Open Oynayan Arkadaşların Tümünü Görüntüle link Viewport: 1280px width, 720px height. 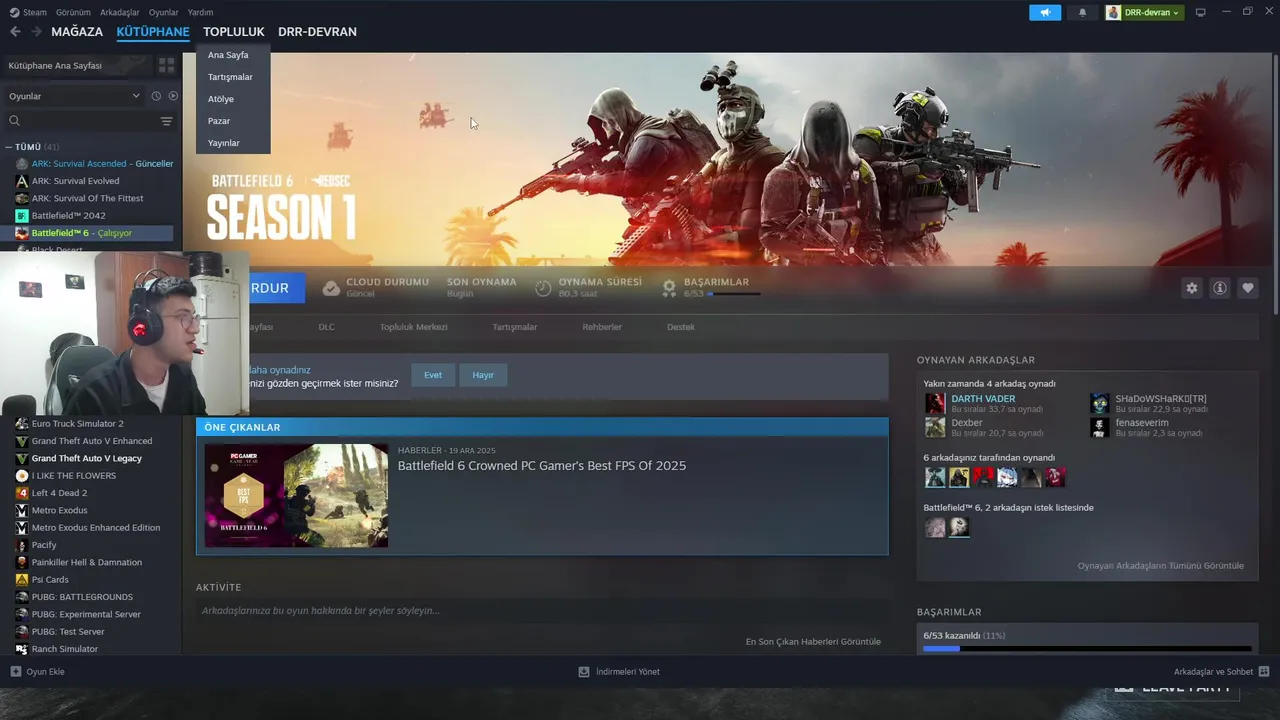(x=1160, y=566)
